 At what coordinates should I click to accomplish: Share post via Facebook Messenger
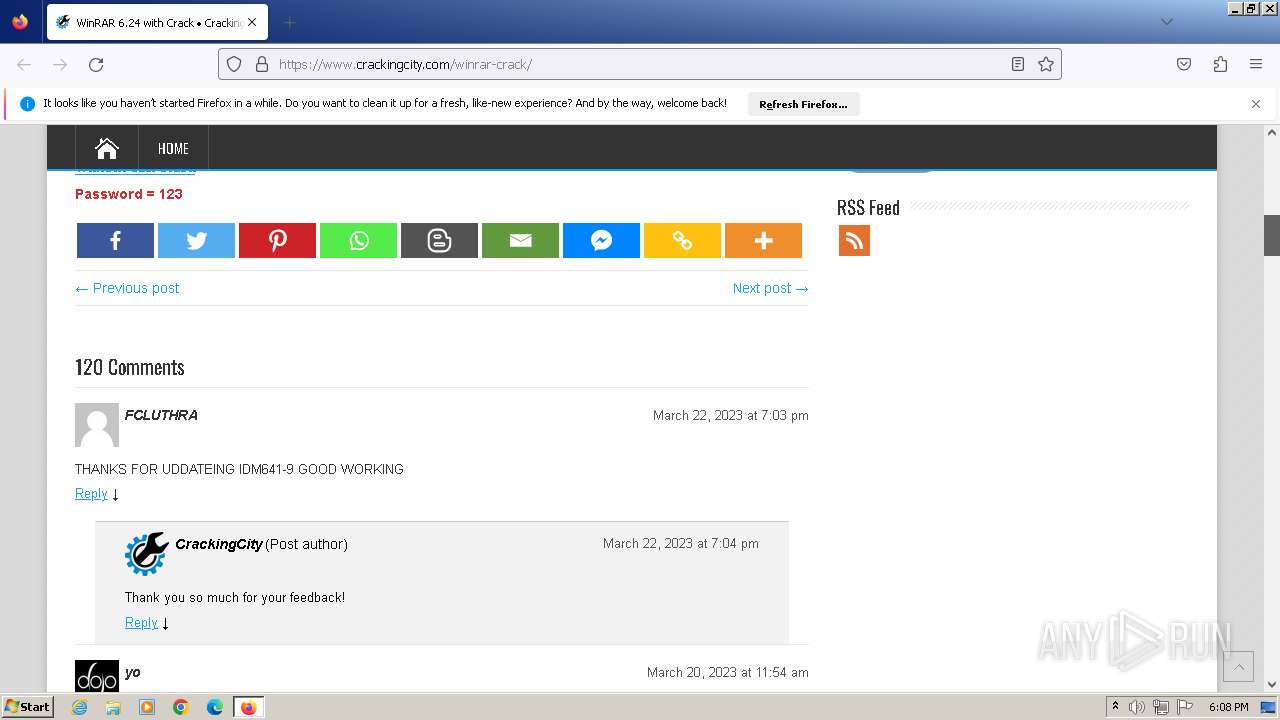(x=601, y=240)
